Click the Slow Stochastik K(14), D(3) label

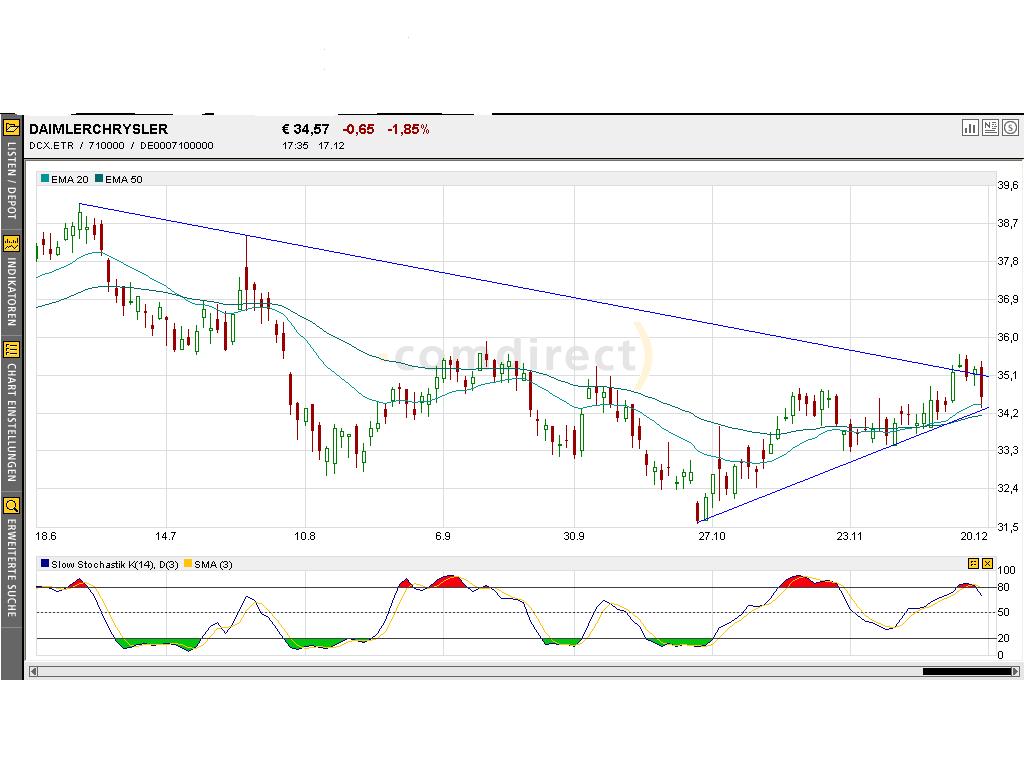(x=114, y=564)
